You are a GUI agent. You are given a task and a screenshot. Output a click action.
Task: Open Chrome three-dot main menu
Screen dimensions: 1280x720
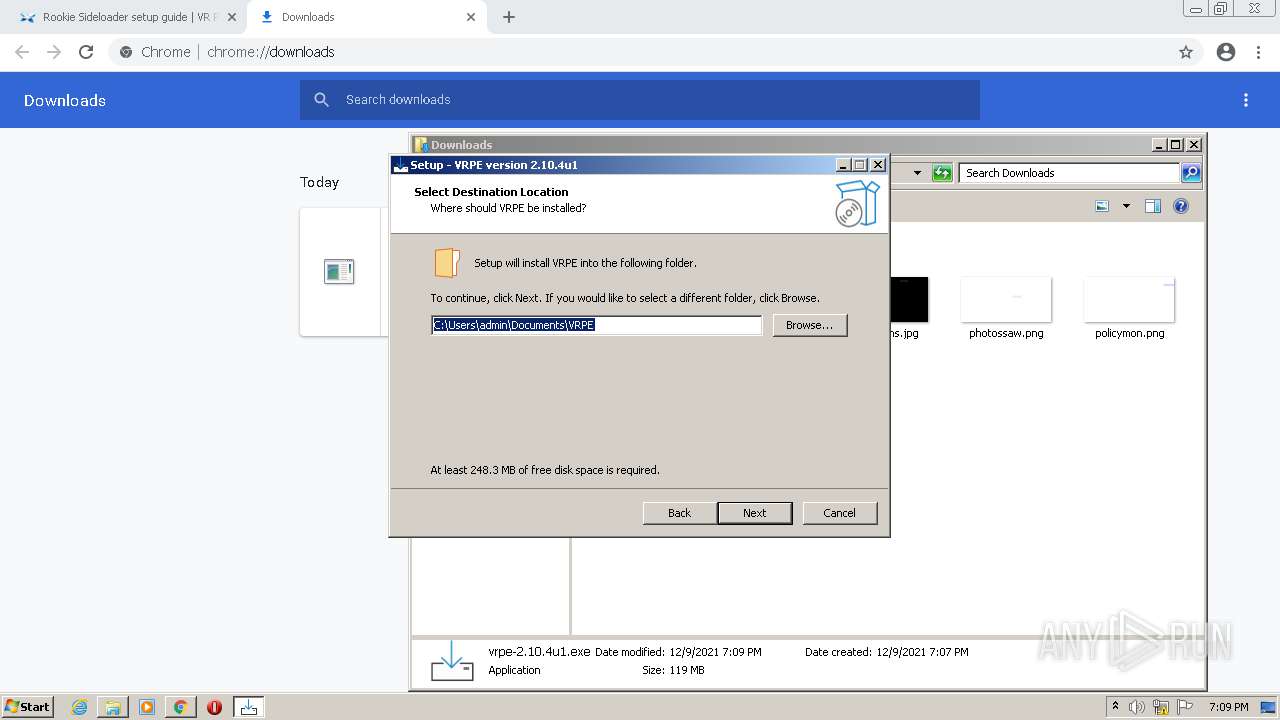tap(1258, 52)
